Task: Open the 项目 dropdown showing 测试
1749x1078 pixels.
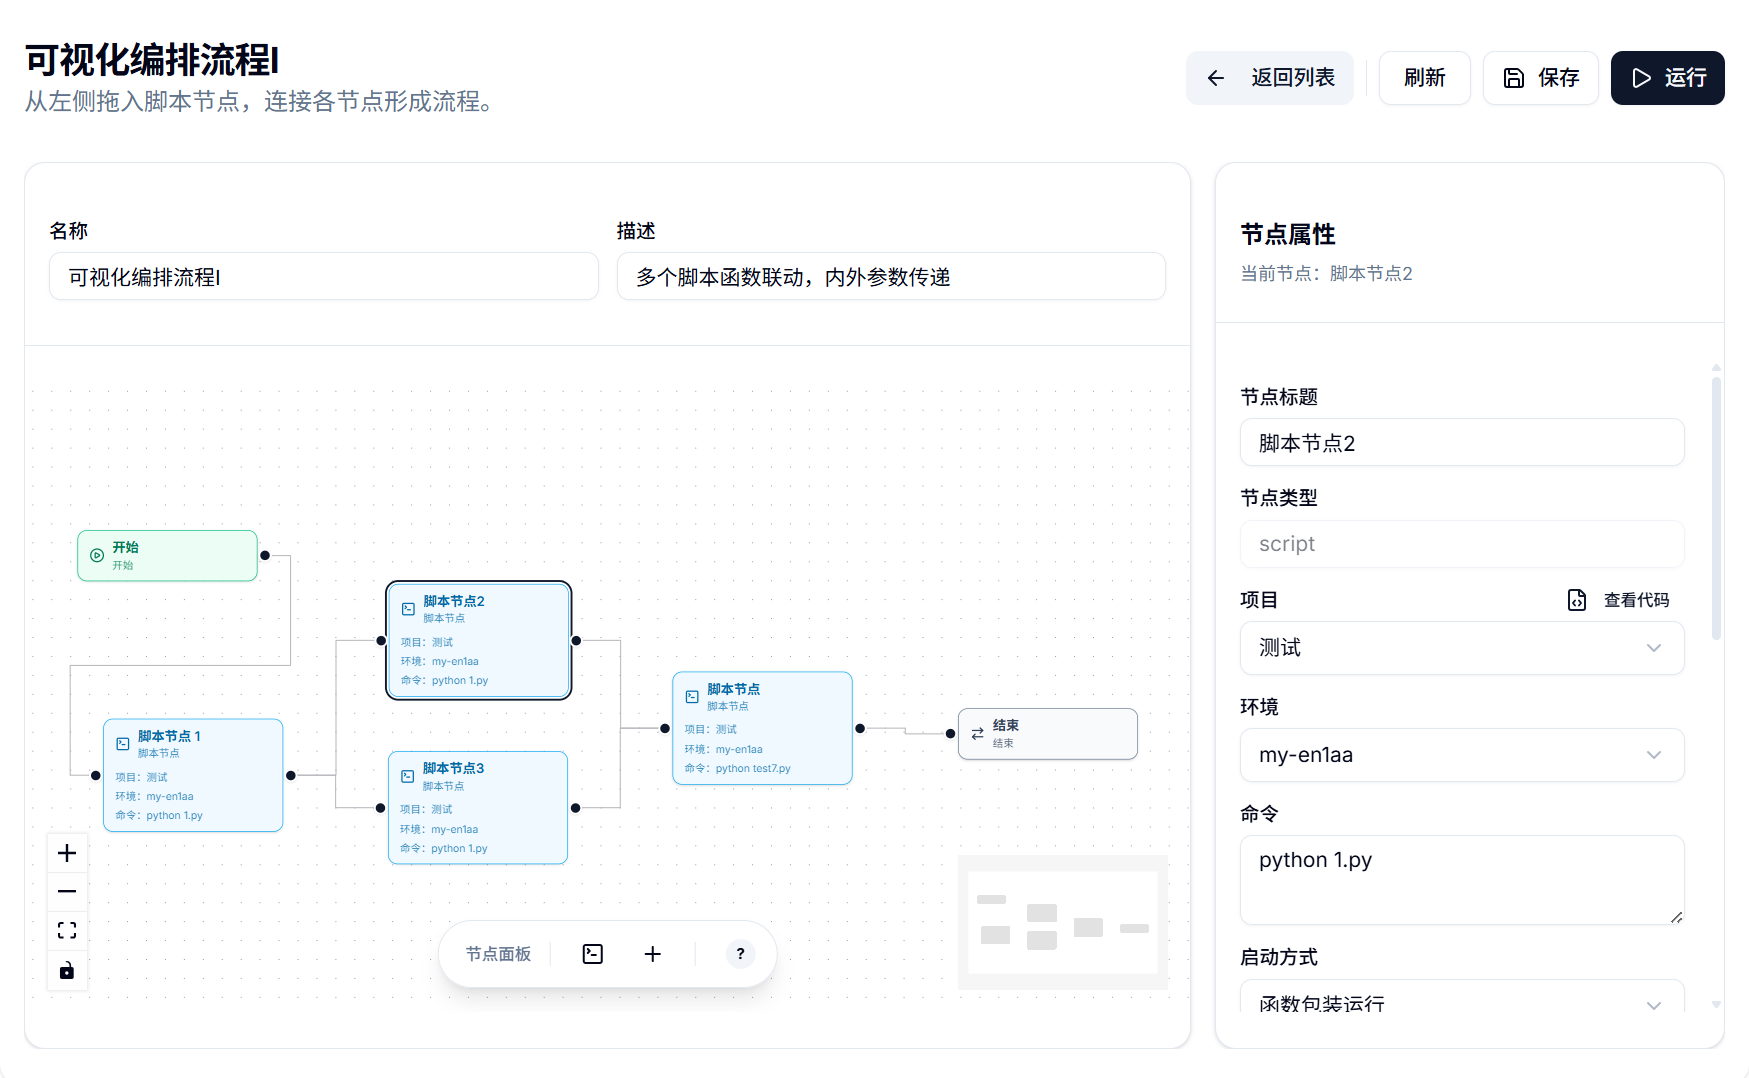Action: [1462, 648]
